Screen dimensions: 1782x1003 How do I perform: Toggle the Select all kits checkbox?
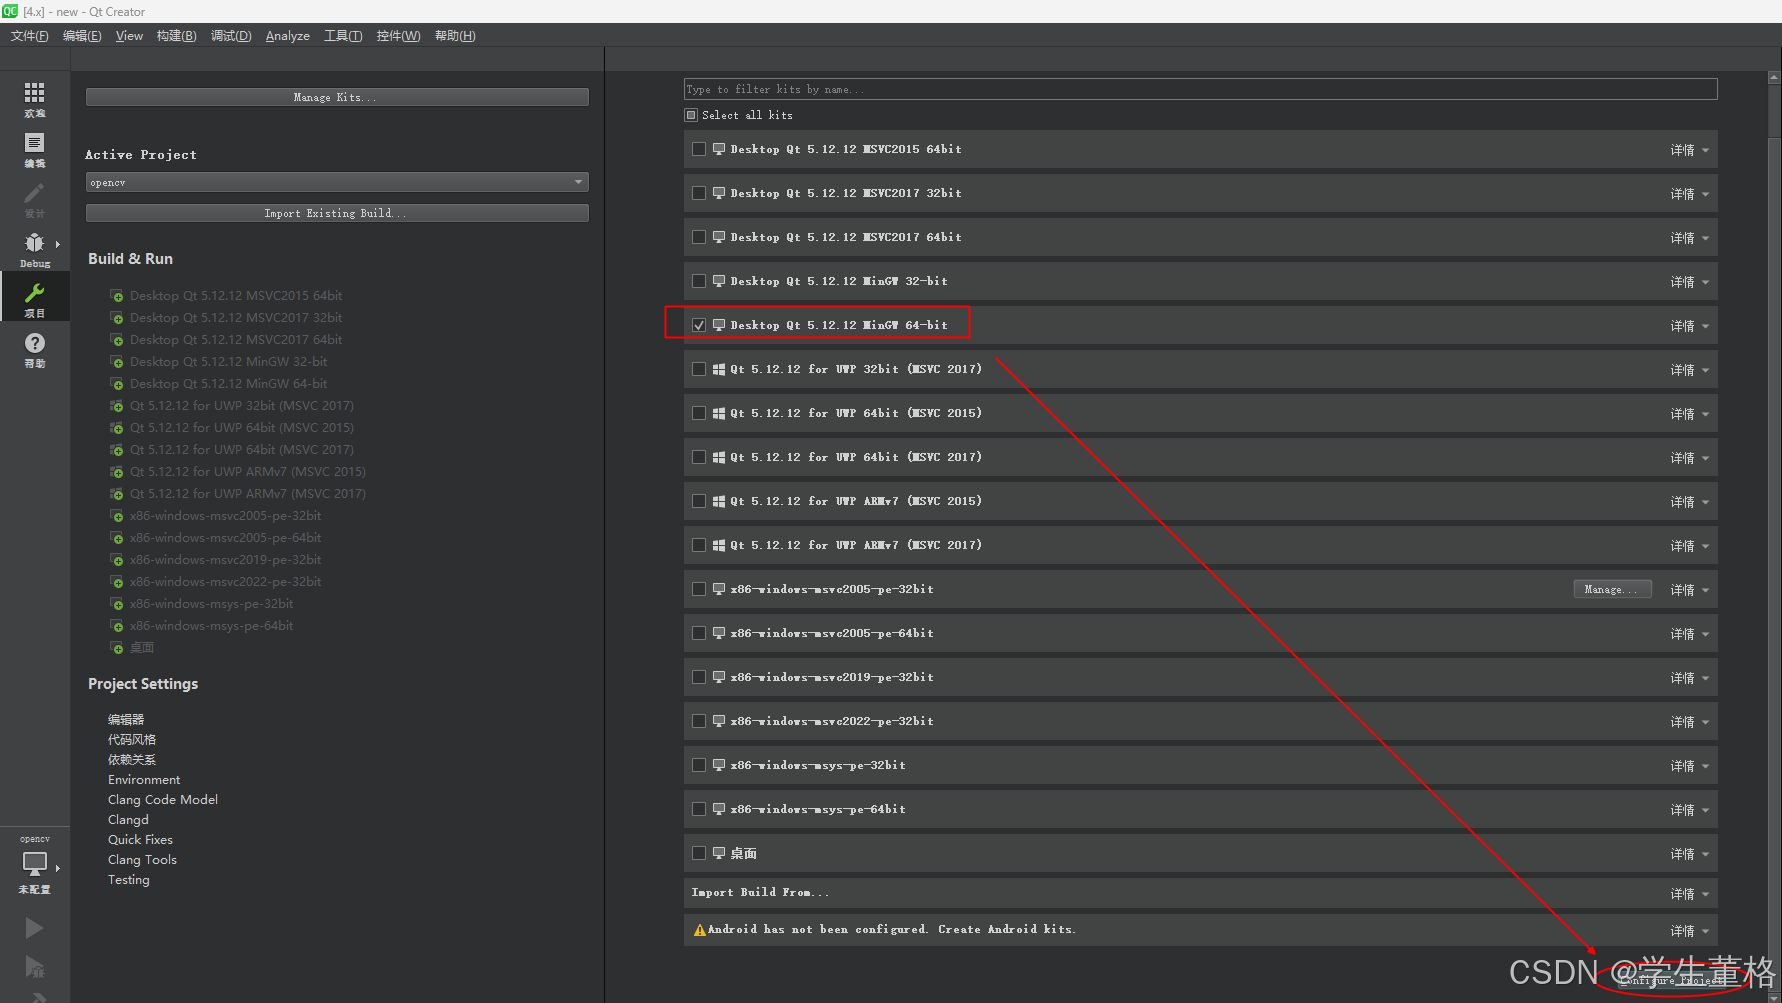click(691, 115)
